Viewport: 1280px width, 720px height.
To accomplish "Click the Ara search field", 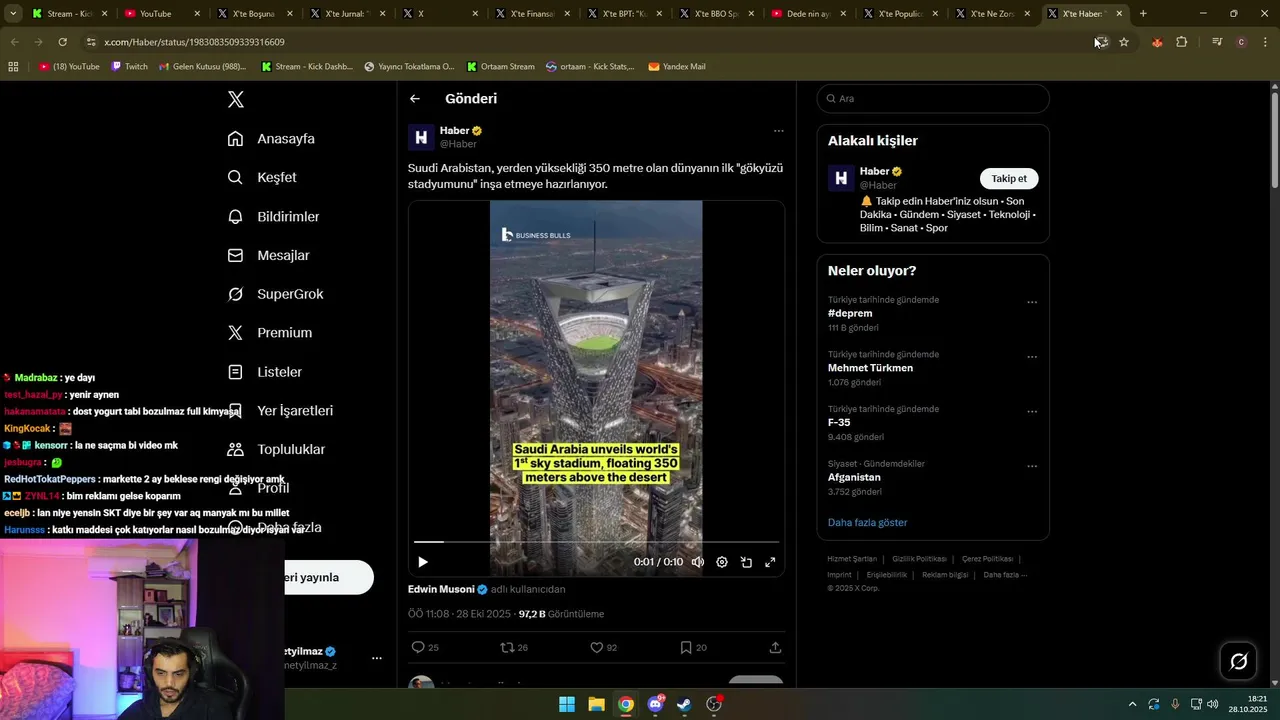I will tap(933, 99).
